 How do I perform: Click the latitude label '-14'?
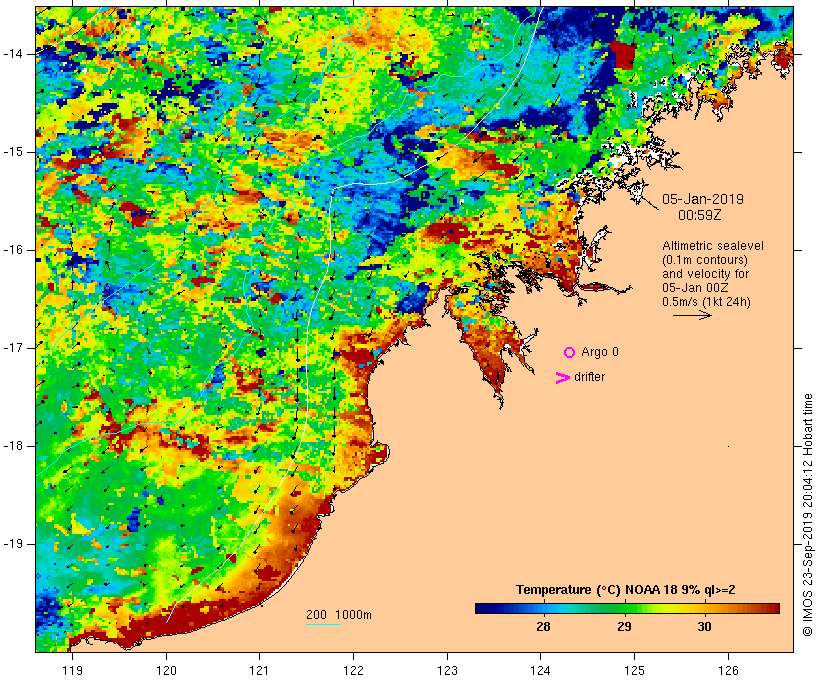[13, 54]
